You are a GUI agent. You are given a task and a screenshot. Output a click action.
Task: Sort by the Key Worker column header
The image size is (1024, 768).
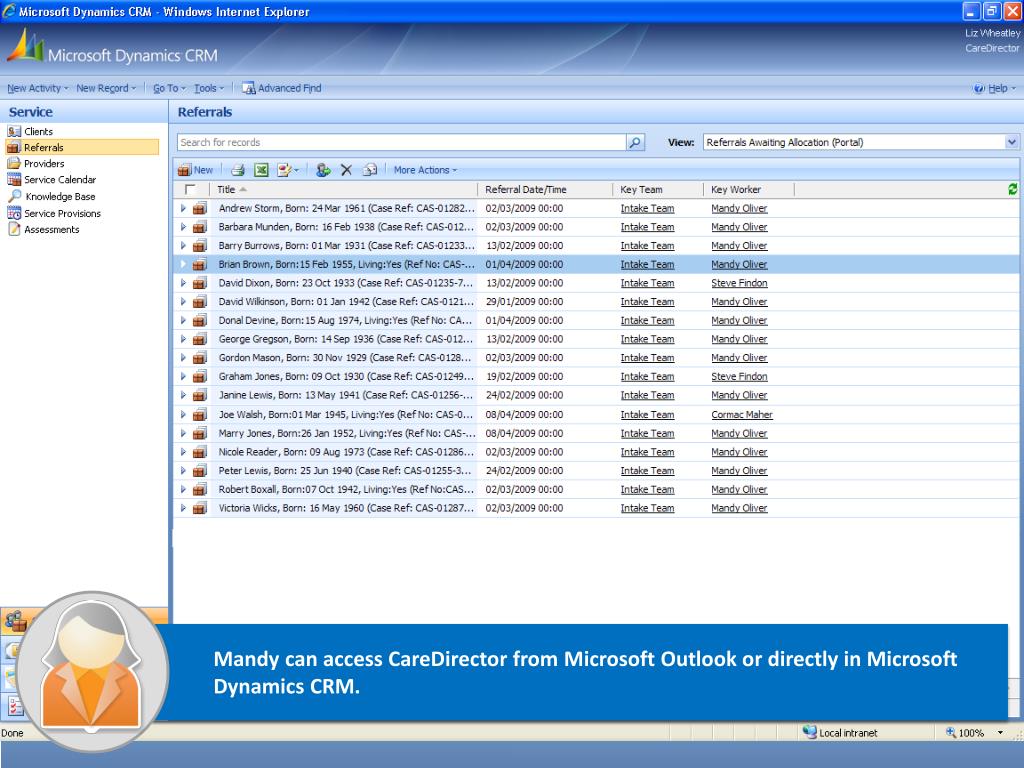(x=750, y=189)
